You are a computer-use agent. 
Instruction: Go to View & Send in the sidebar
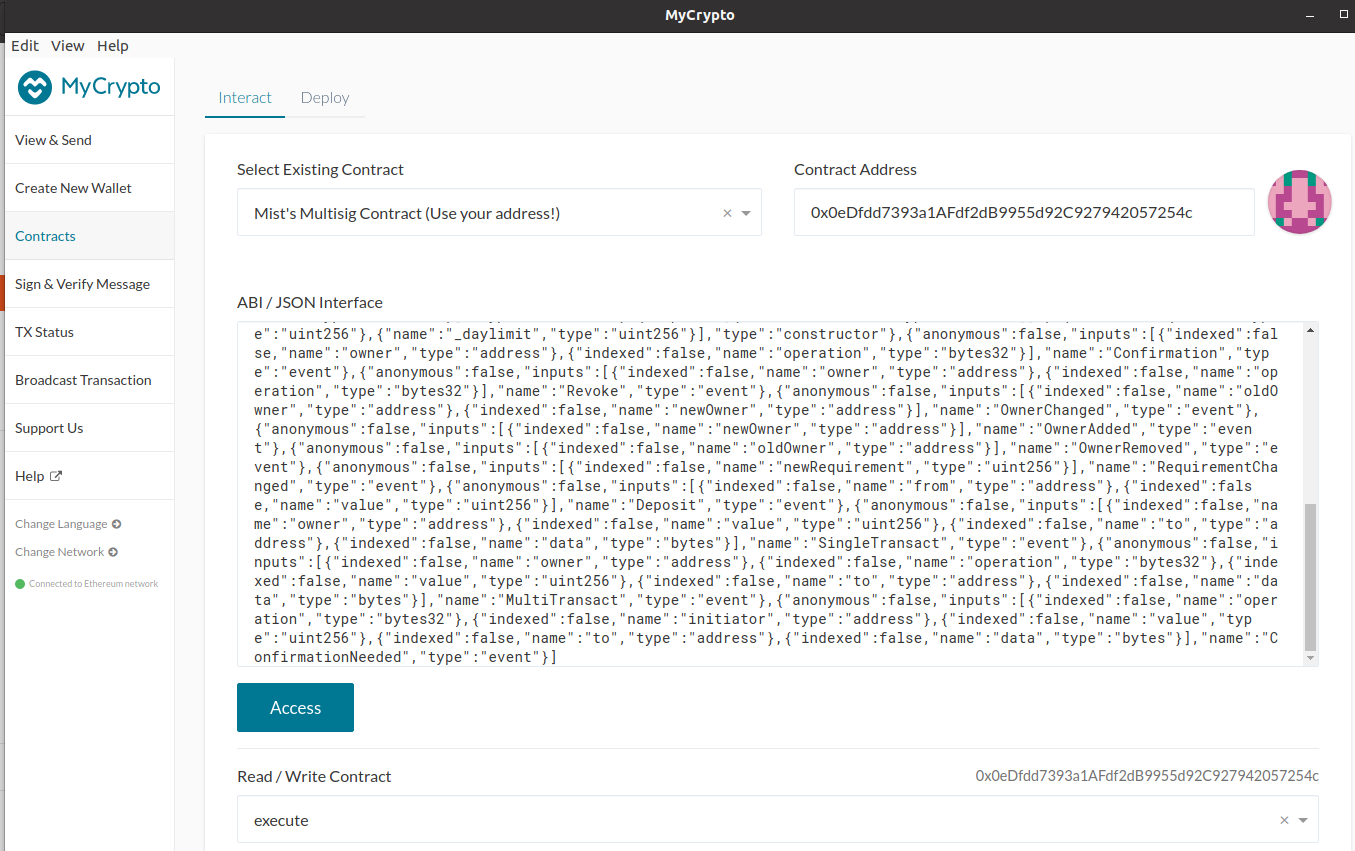(90, 140)
